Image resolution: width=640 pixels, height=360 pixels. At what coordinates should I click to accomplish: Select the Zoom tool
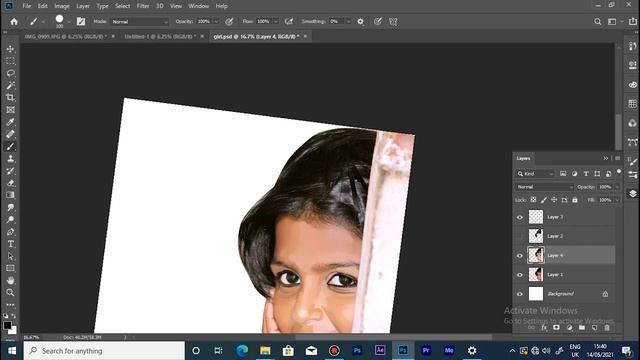11,293
